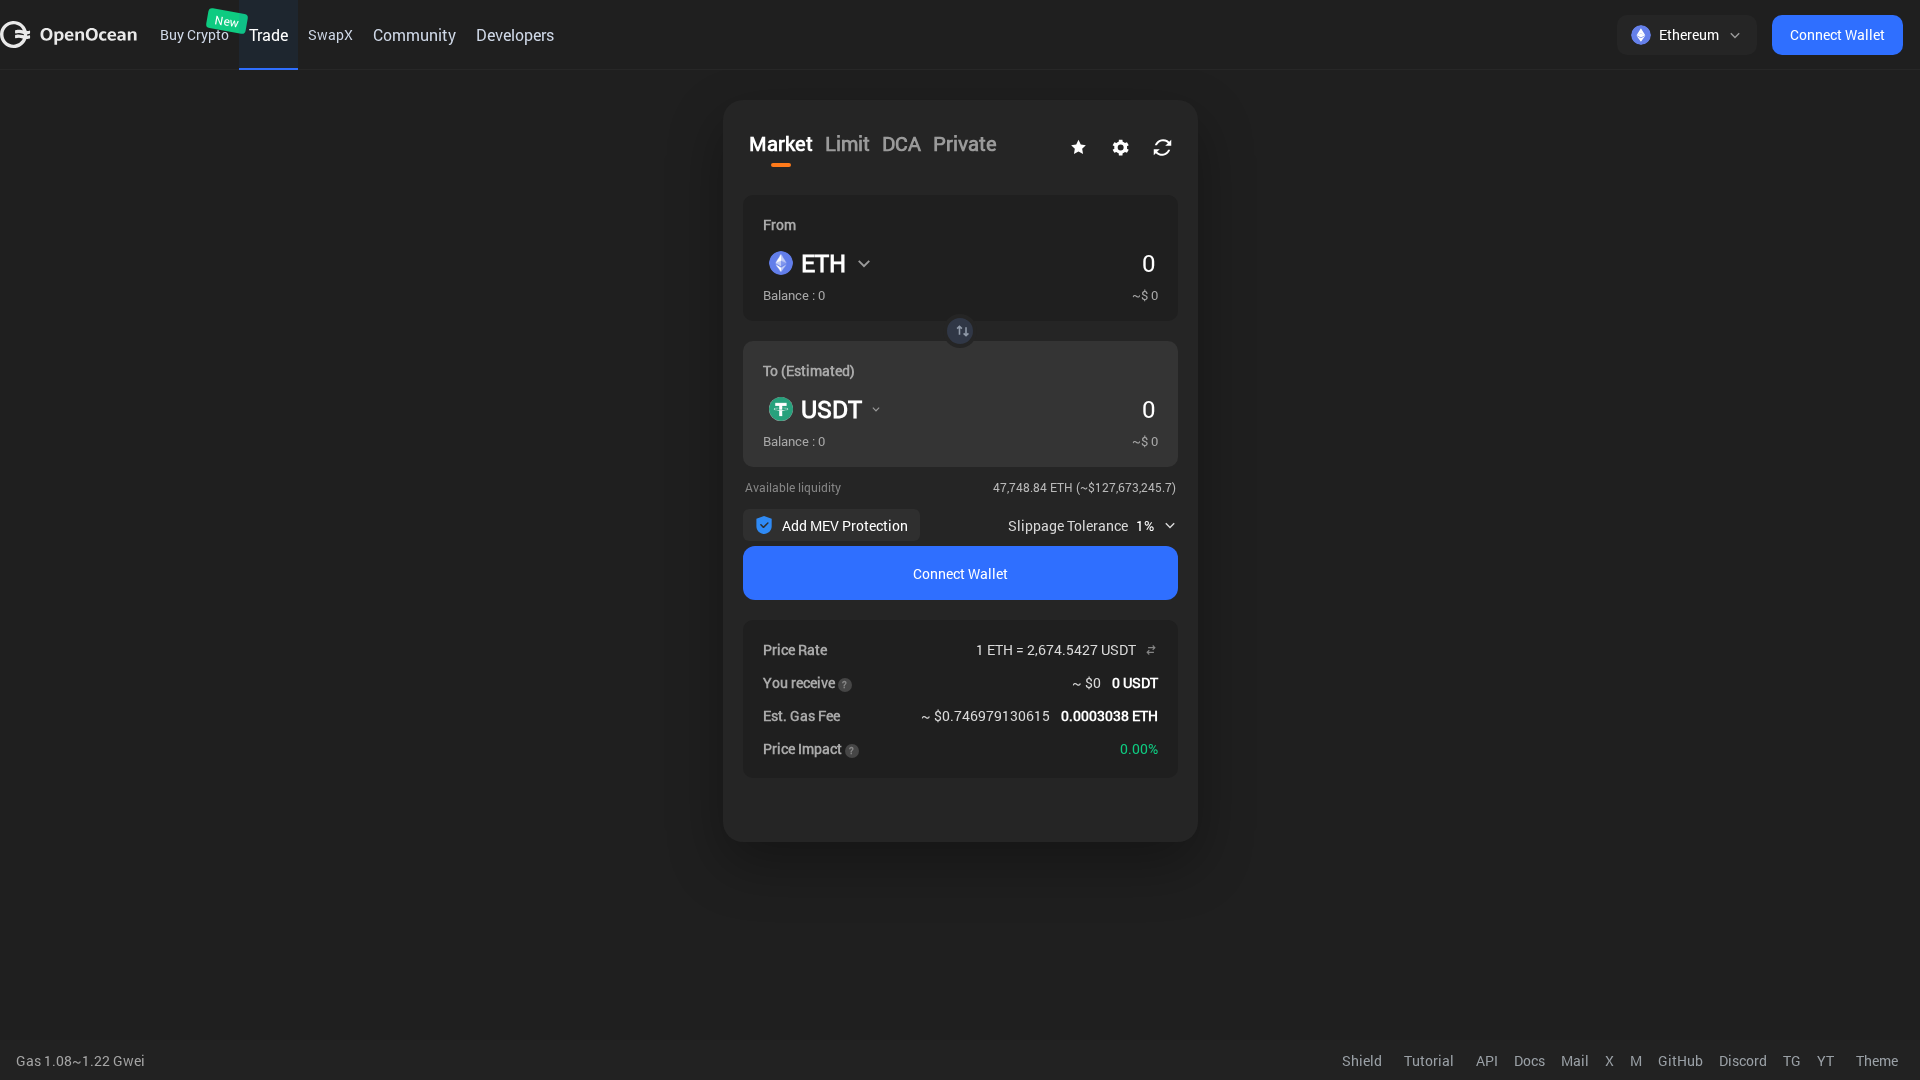Open the X footer link

tap(1609, 1061)
